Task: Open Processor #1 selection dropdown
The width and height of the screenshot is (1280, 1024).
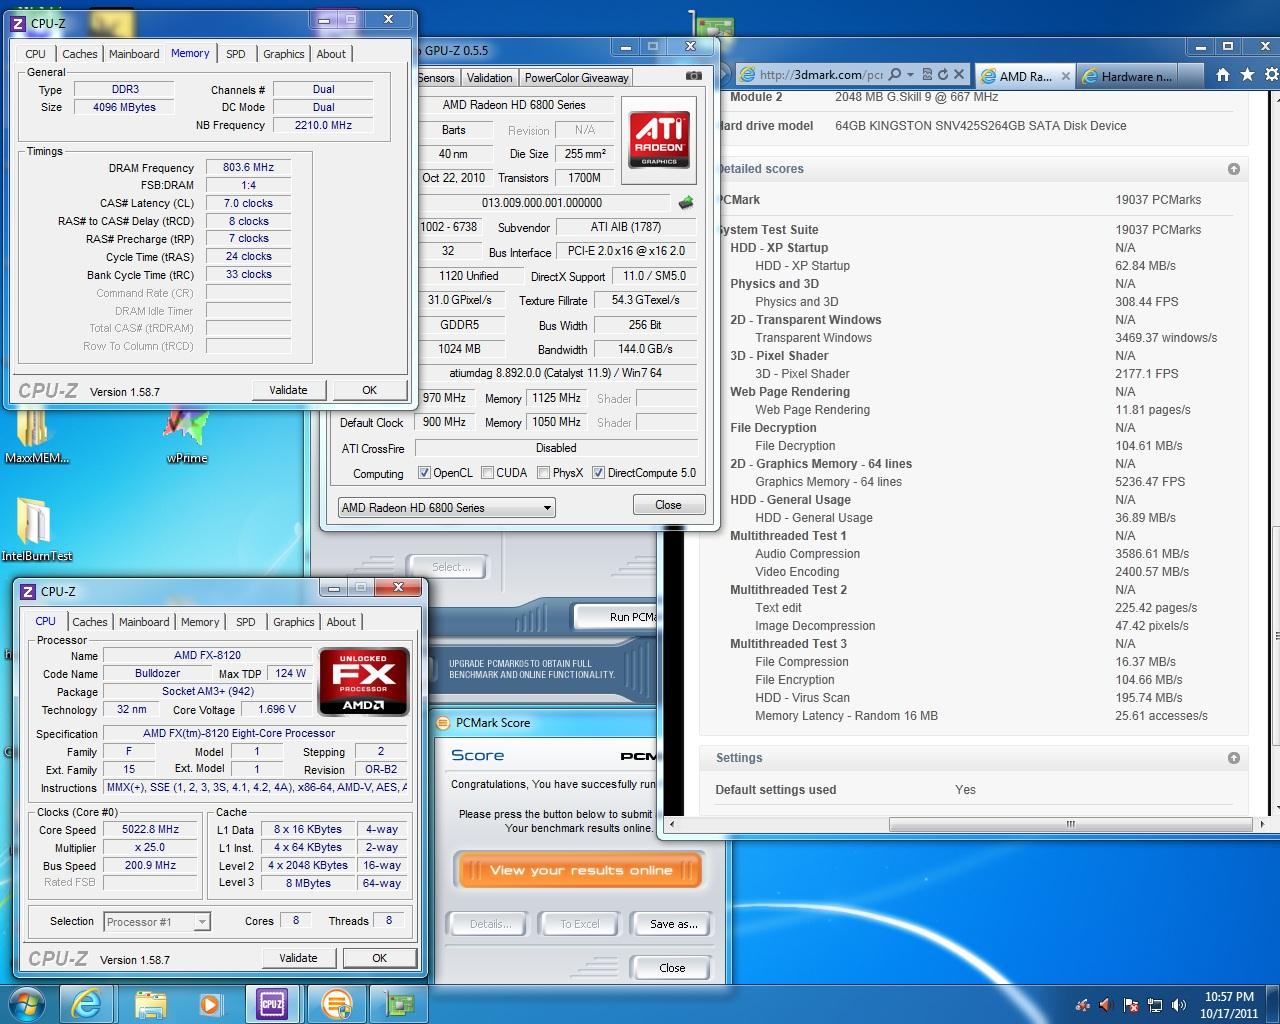Action: (x=157, y=921)
